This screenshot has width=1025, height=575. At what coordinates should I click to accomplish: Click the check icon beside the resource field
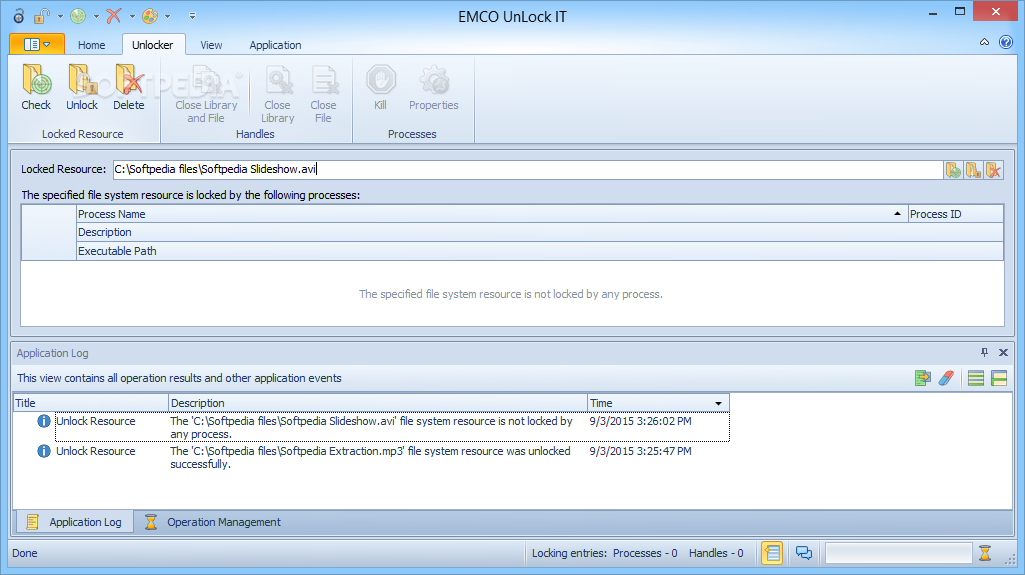(954, 170)
